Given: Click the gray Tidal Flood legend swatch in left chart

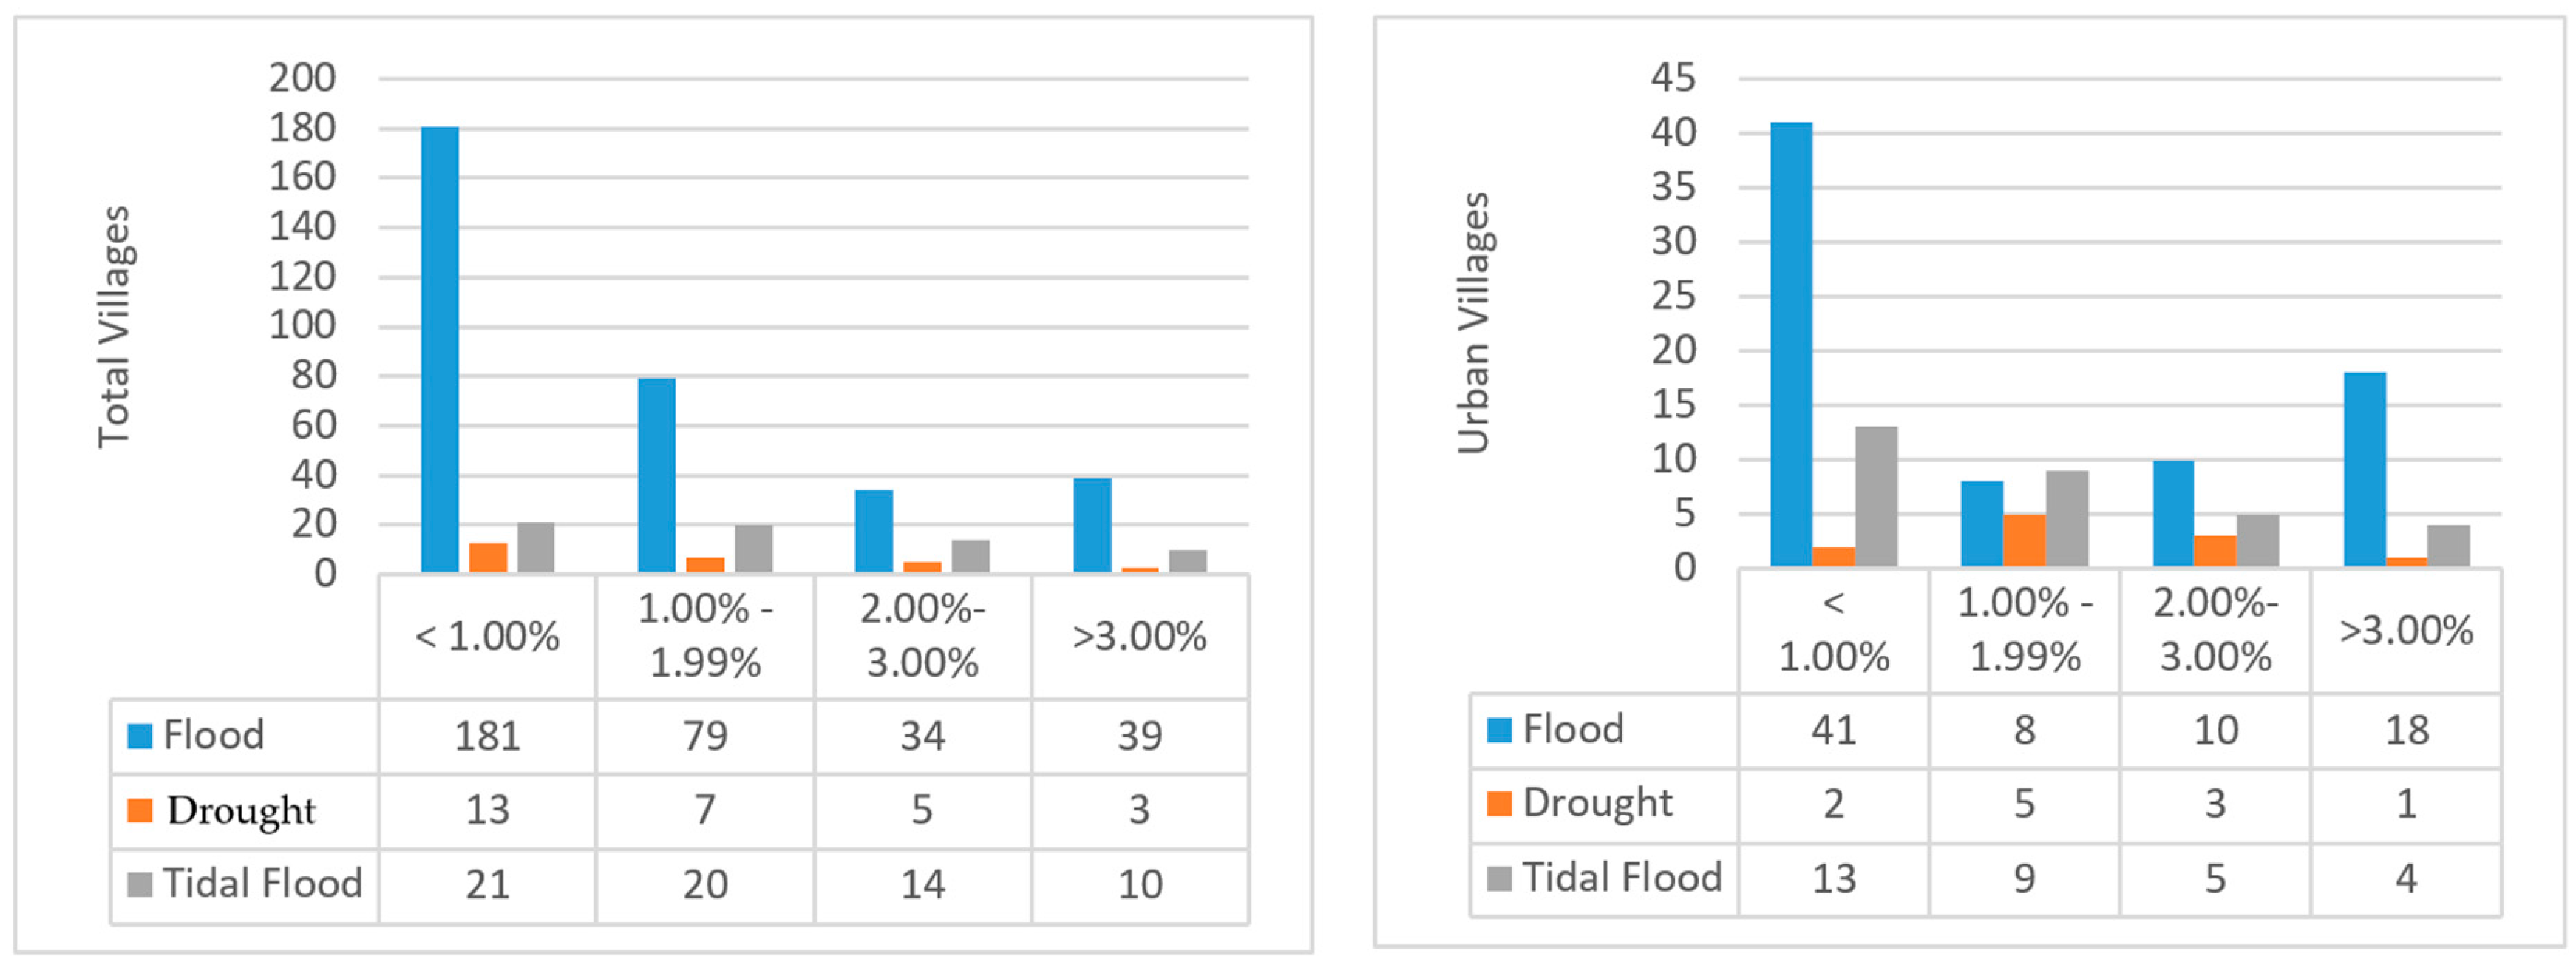Looking at the screenshot, I should tap(140, 884).
